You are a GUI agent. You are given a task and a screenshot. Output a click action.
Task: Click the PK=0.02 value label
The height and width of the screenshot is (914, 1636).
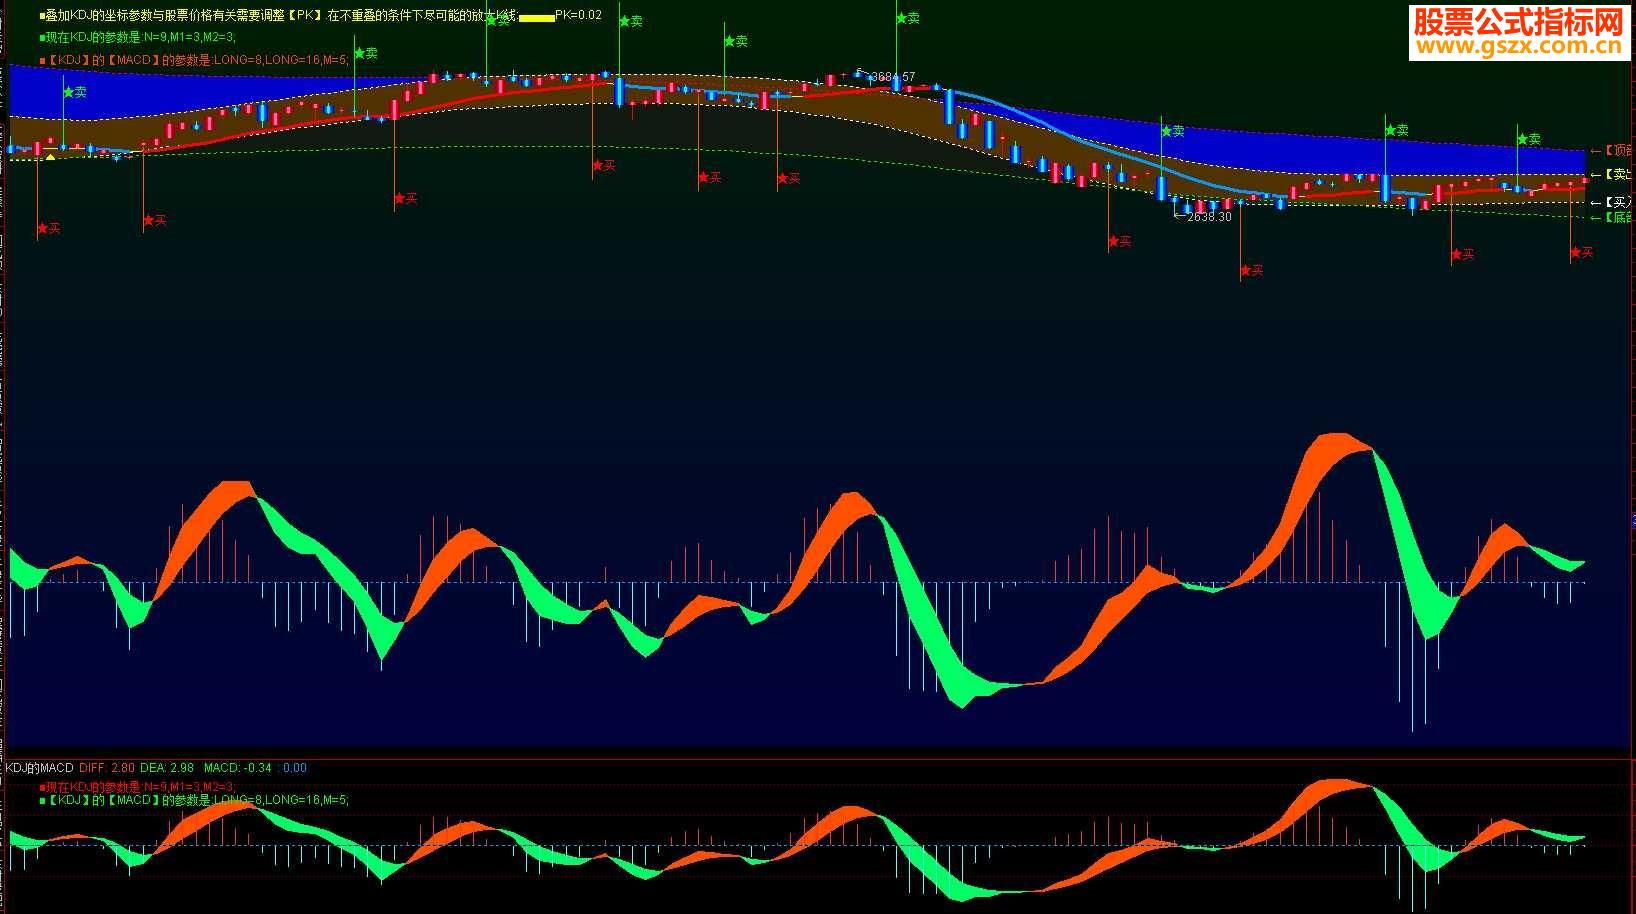tap(579, 15)
